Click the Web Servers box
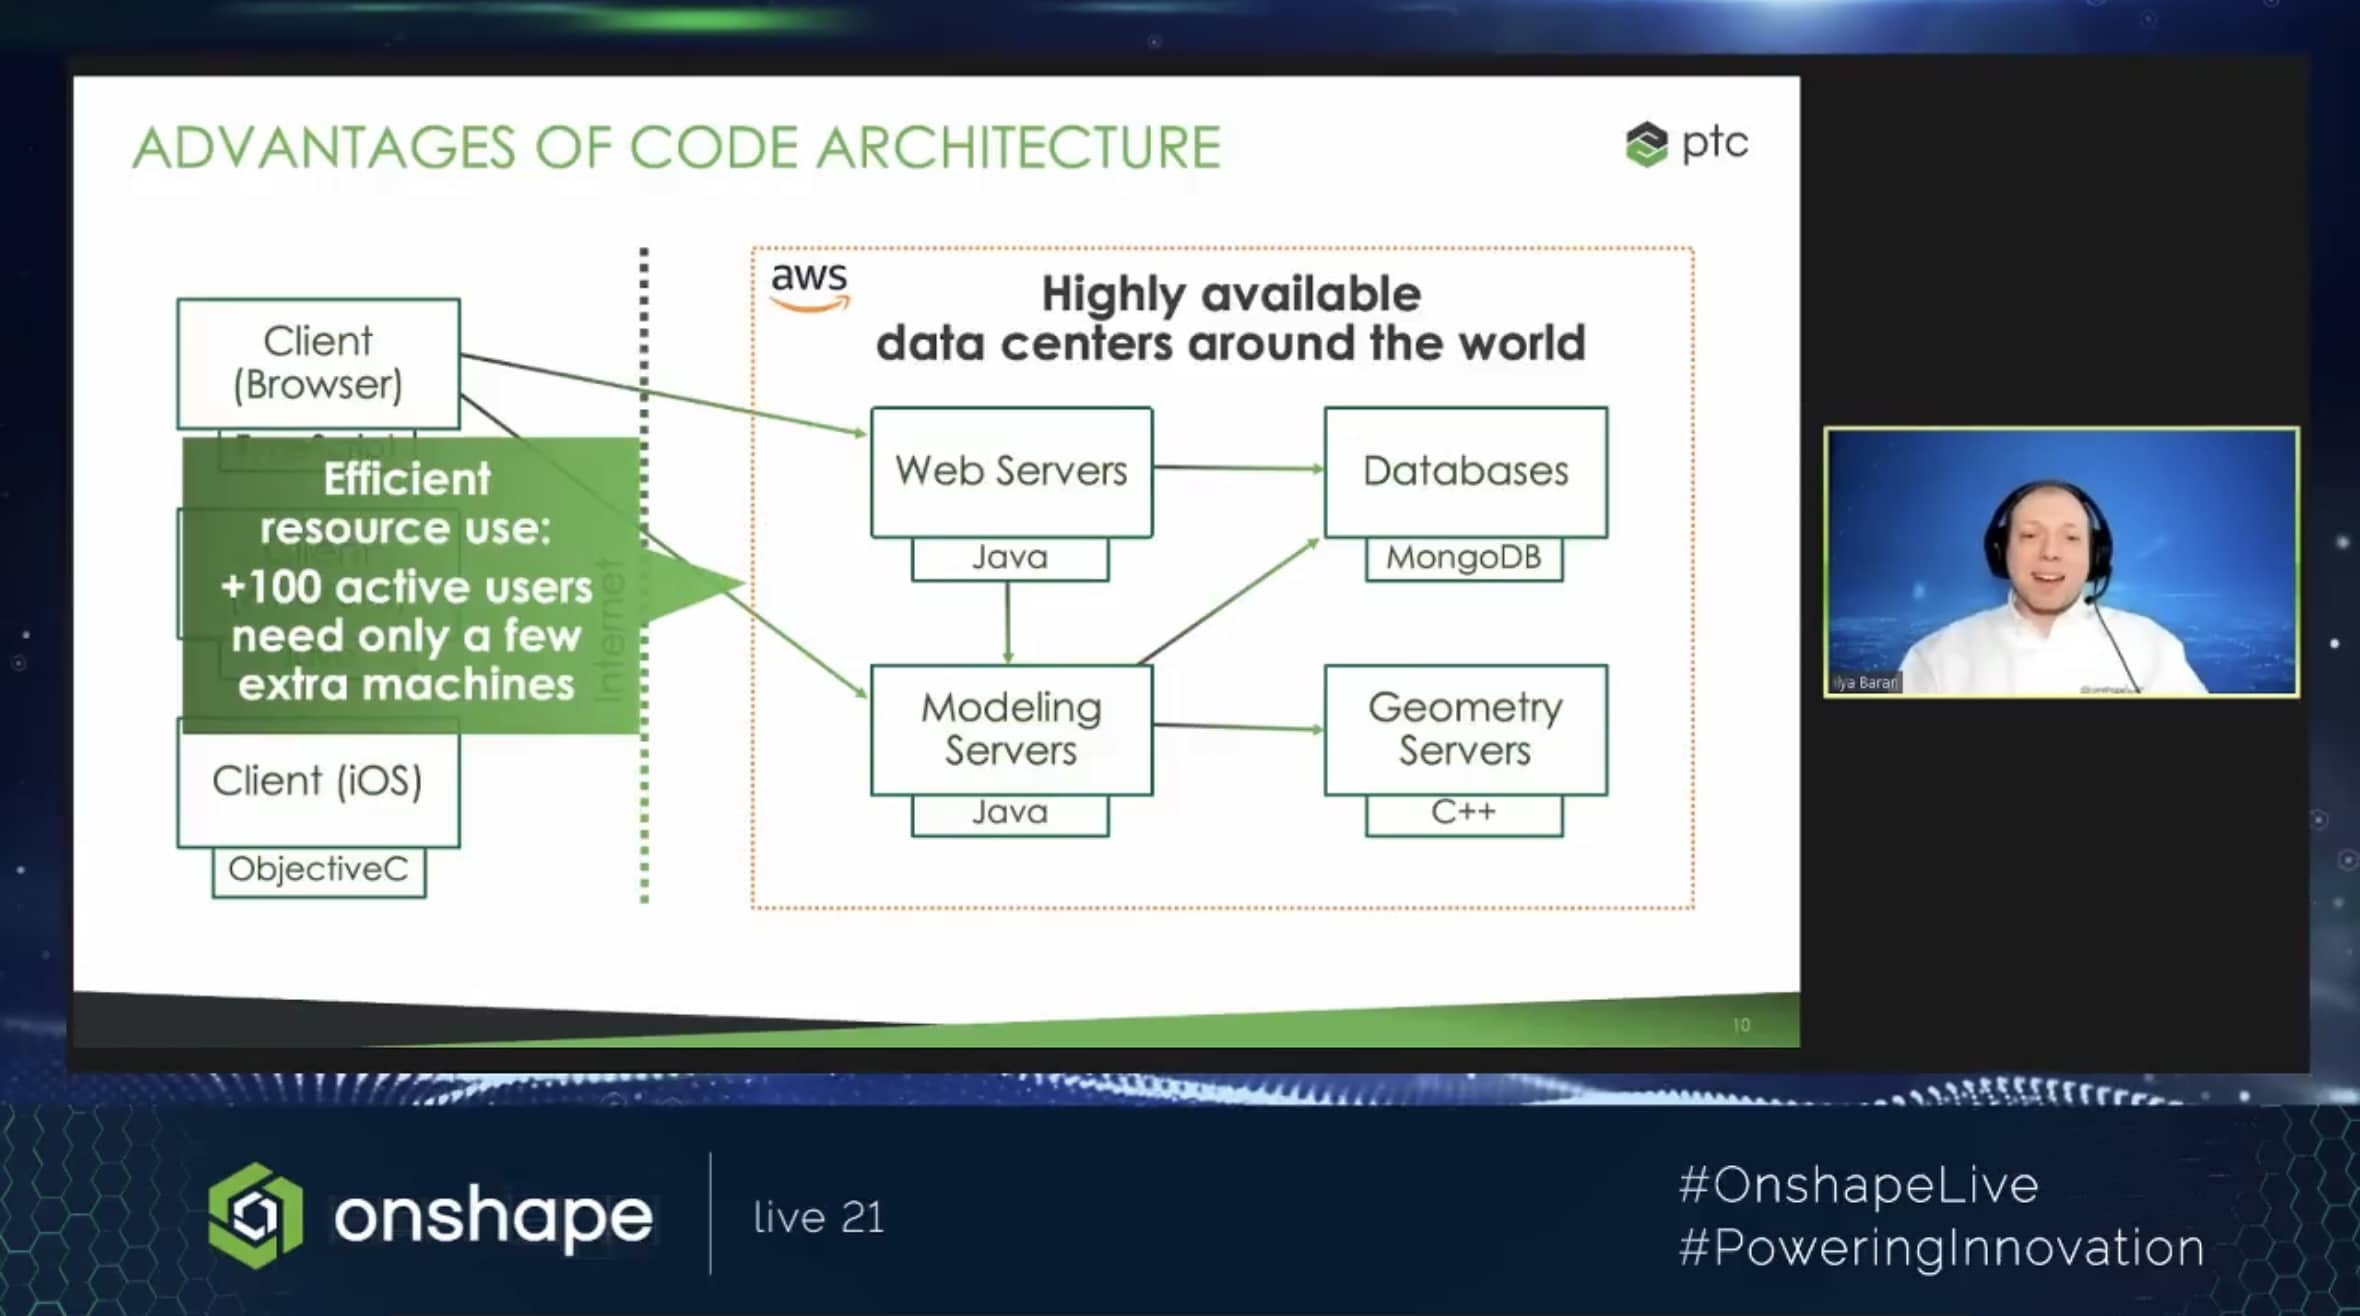Screen dimensions: 2360x1316 click(x=1011, y=471)
